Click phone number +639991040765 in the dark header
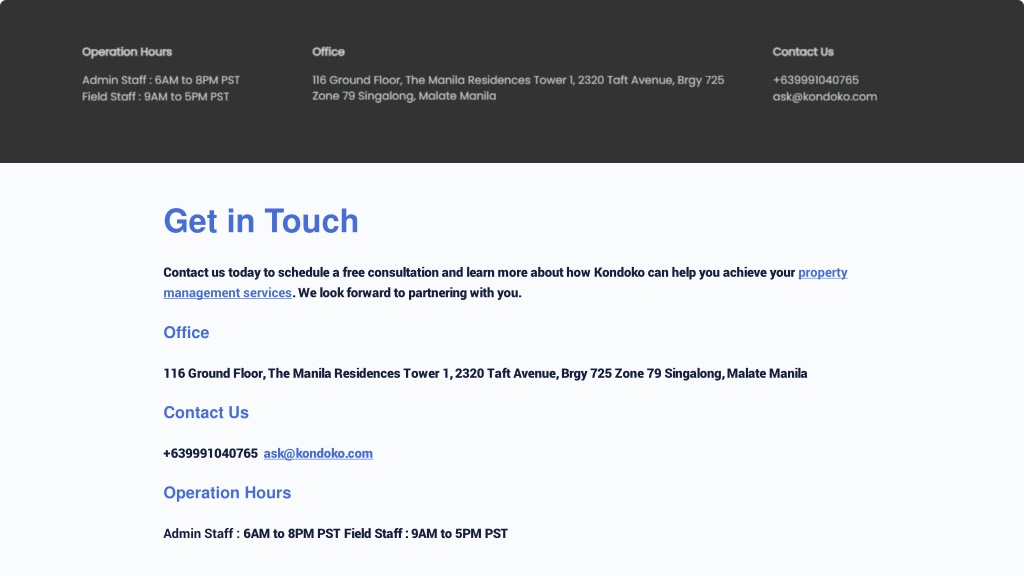1024x576 pixels. (815, 80)
